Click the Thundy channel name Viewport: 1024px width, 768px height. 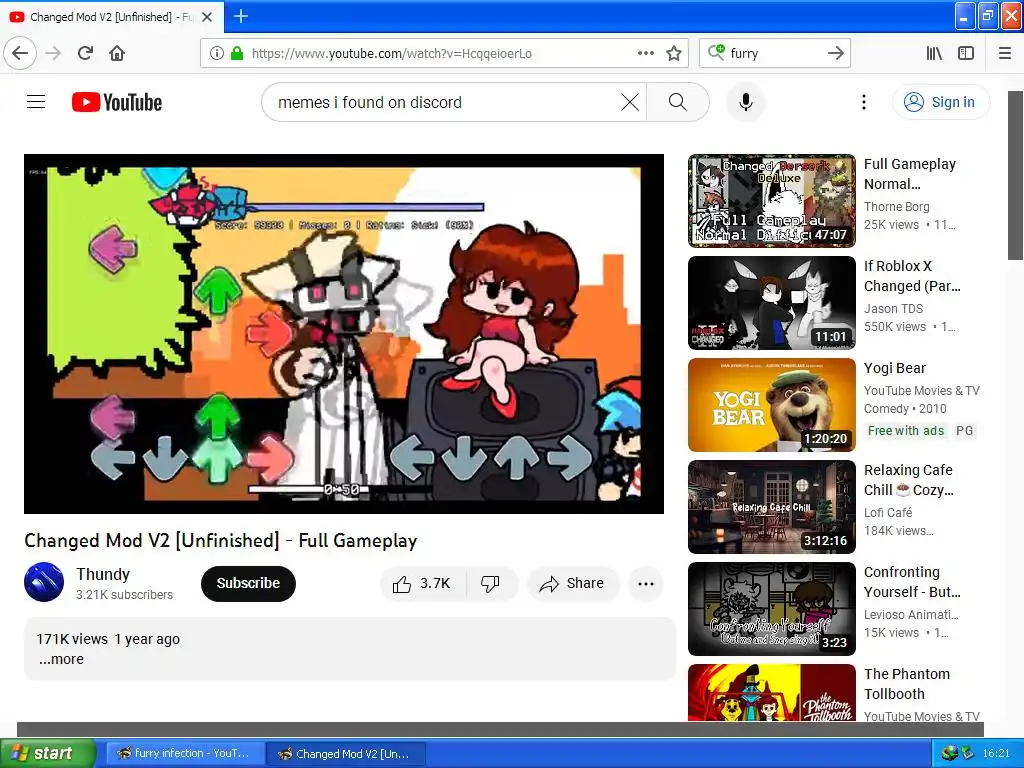pyautogui.click(x=103, y=574)
